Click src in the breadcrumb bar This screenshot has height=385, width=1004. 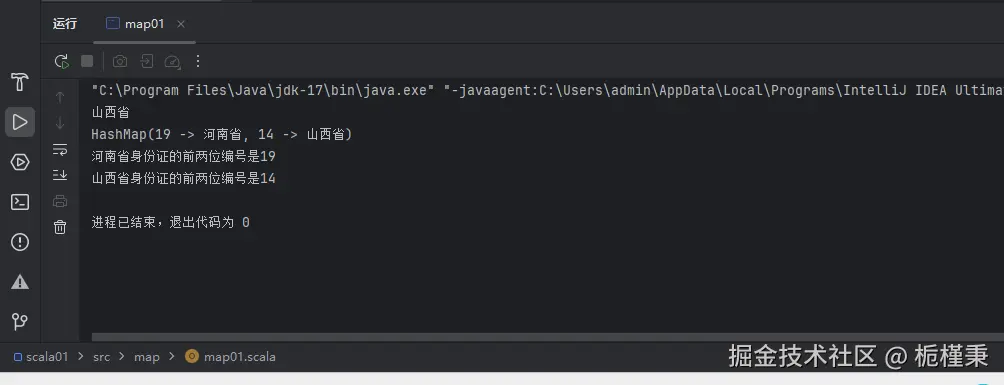coord(102,357)
